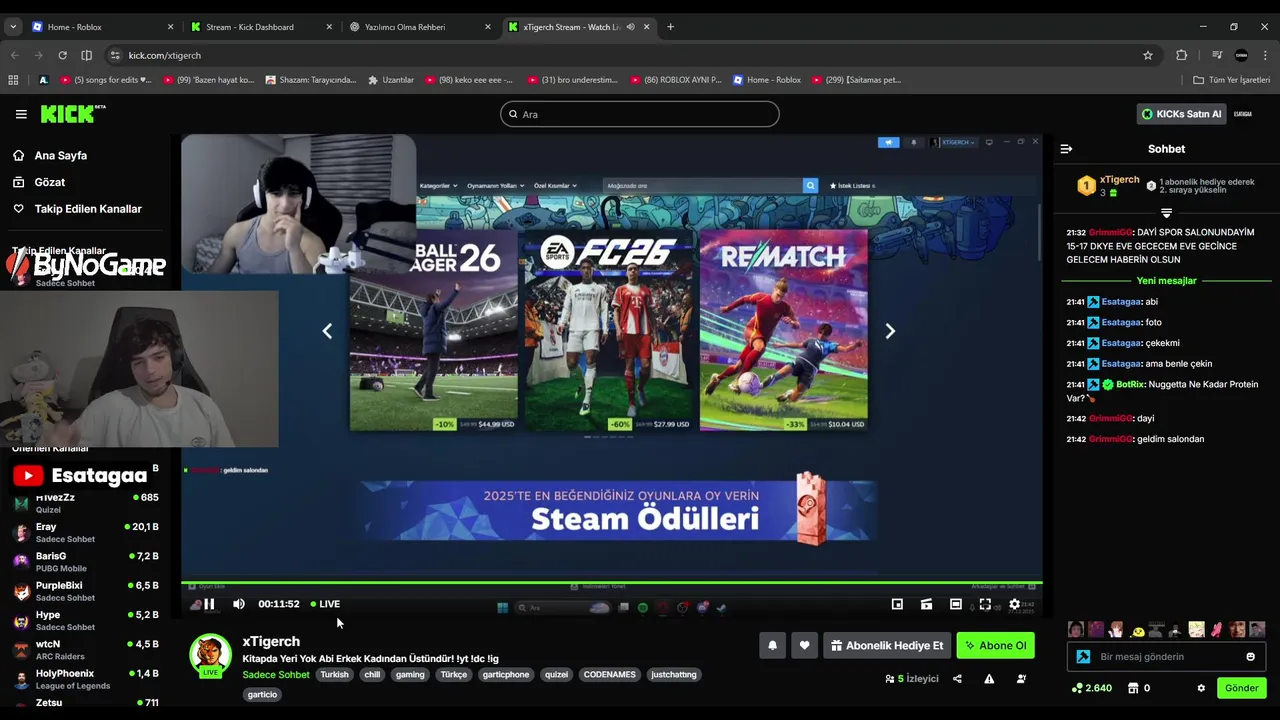Switch to Stream - Kick Dashboard tab
1280x720 pixels.
260,27
